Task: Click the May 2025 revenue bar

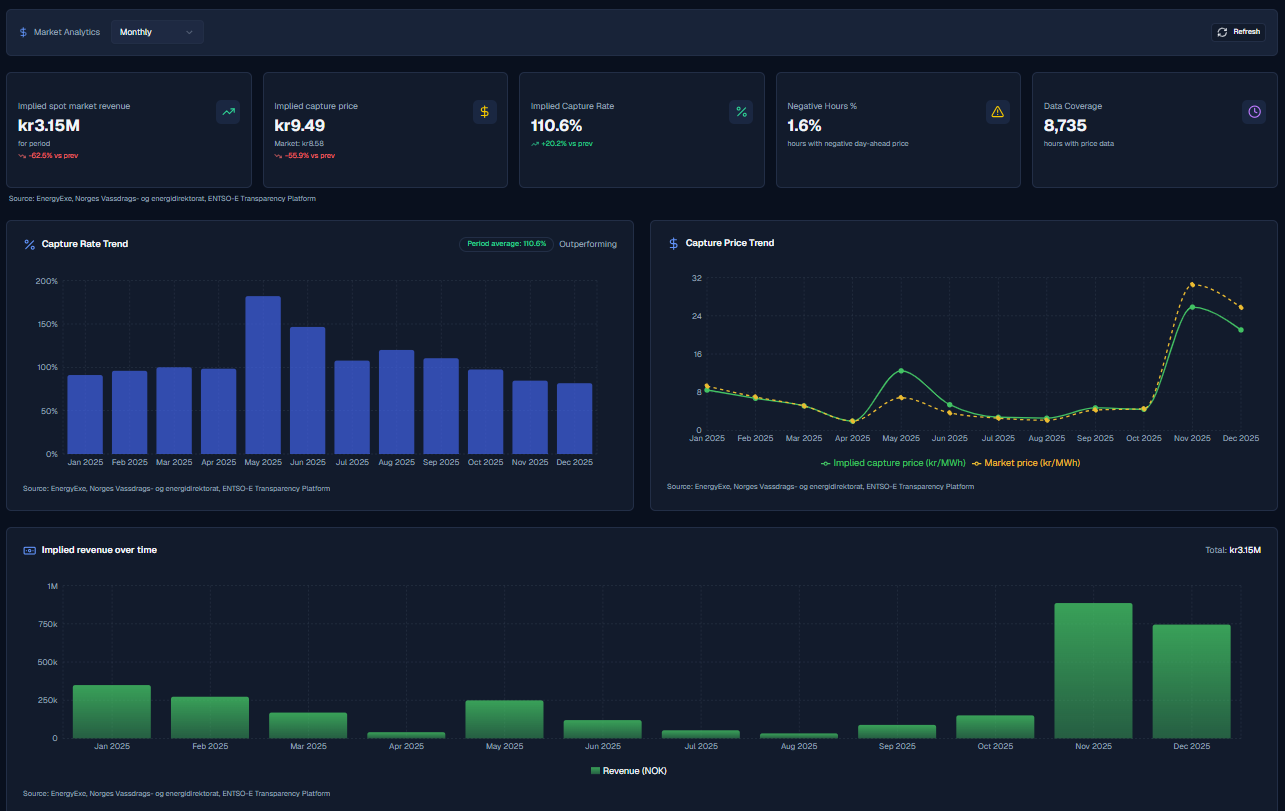Action: coord(504,719)
